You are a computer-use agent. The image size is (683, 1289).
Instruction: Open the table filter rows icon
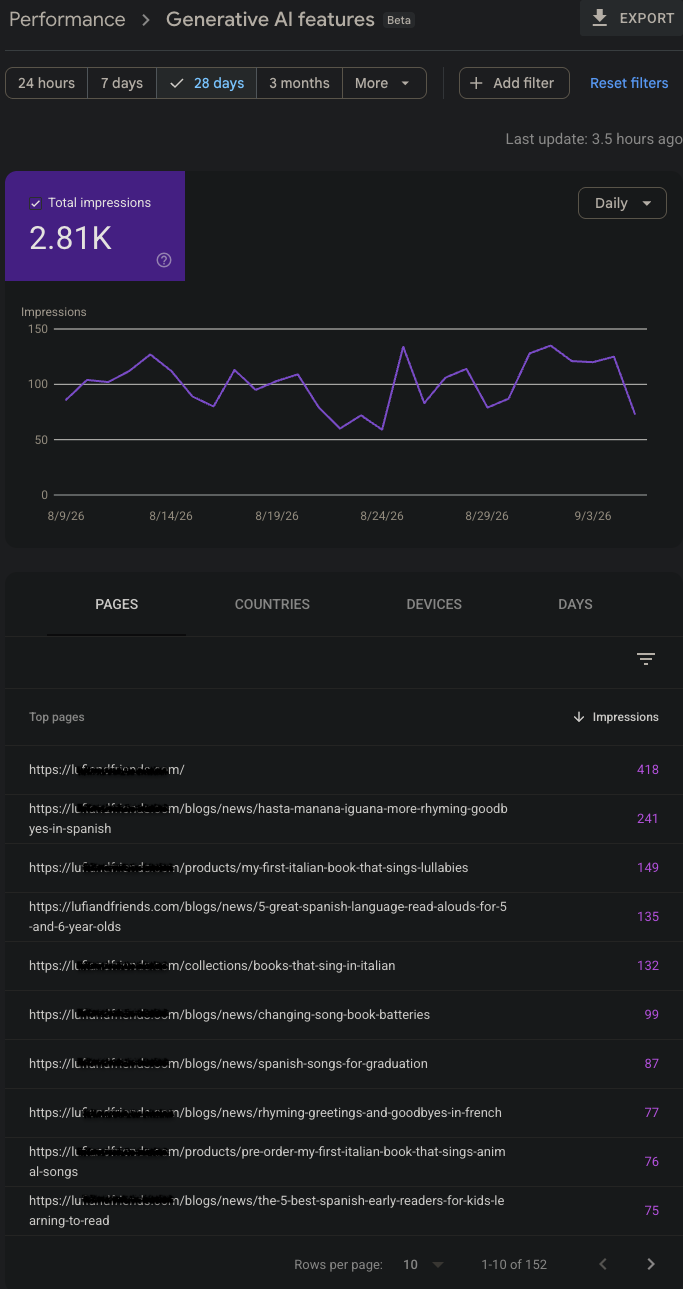[646, 658]
